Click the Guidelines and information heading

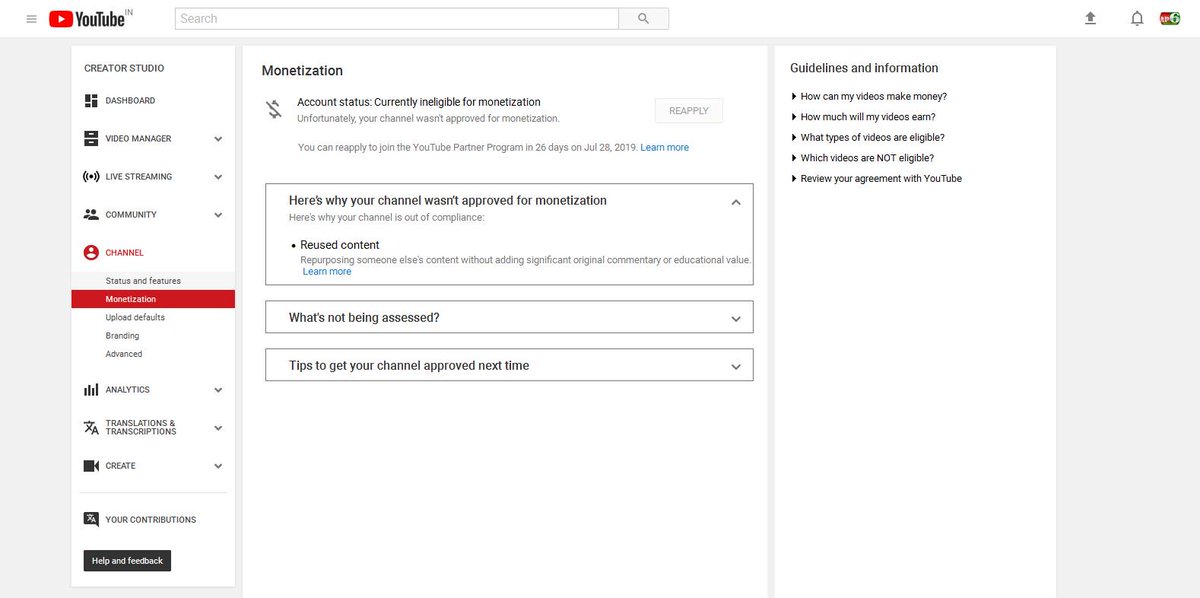click(x=864, y=68)
